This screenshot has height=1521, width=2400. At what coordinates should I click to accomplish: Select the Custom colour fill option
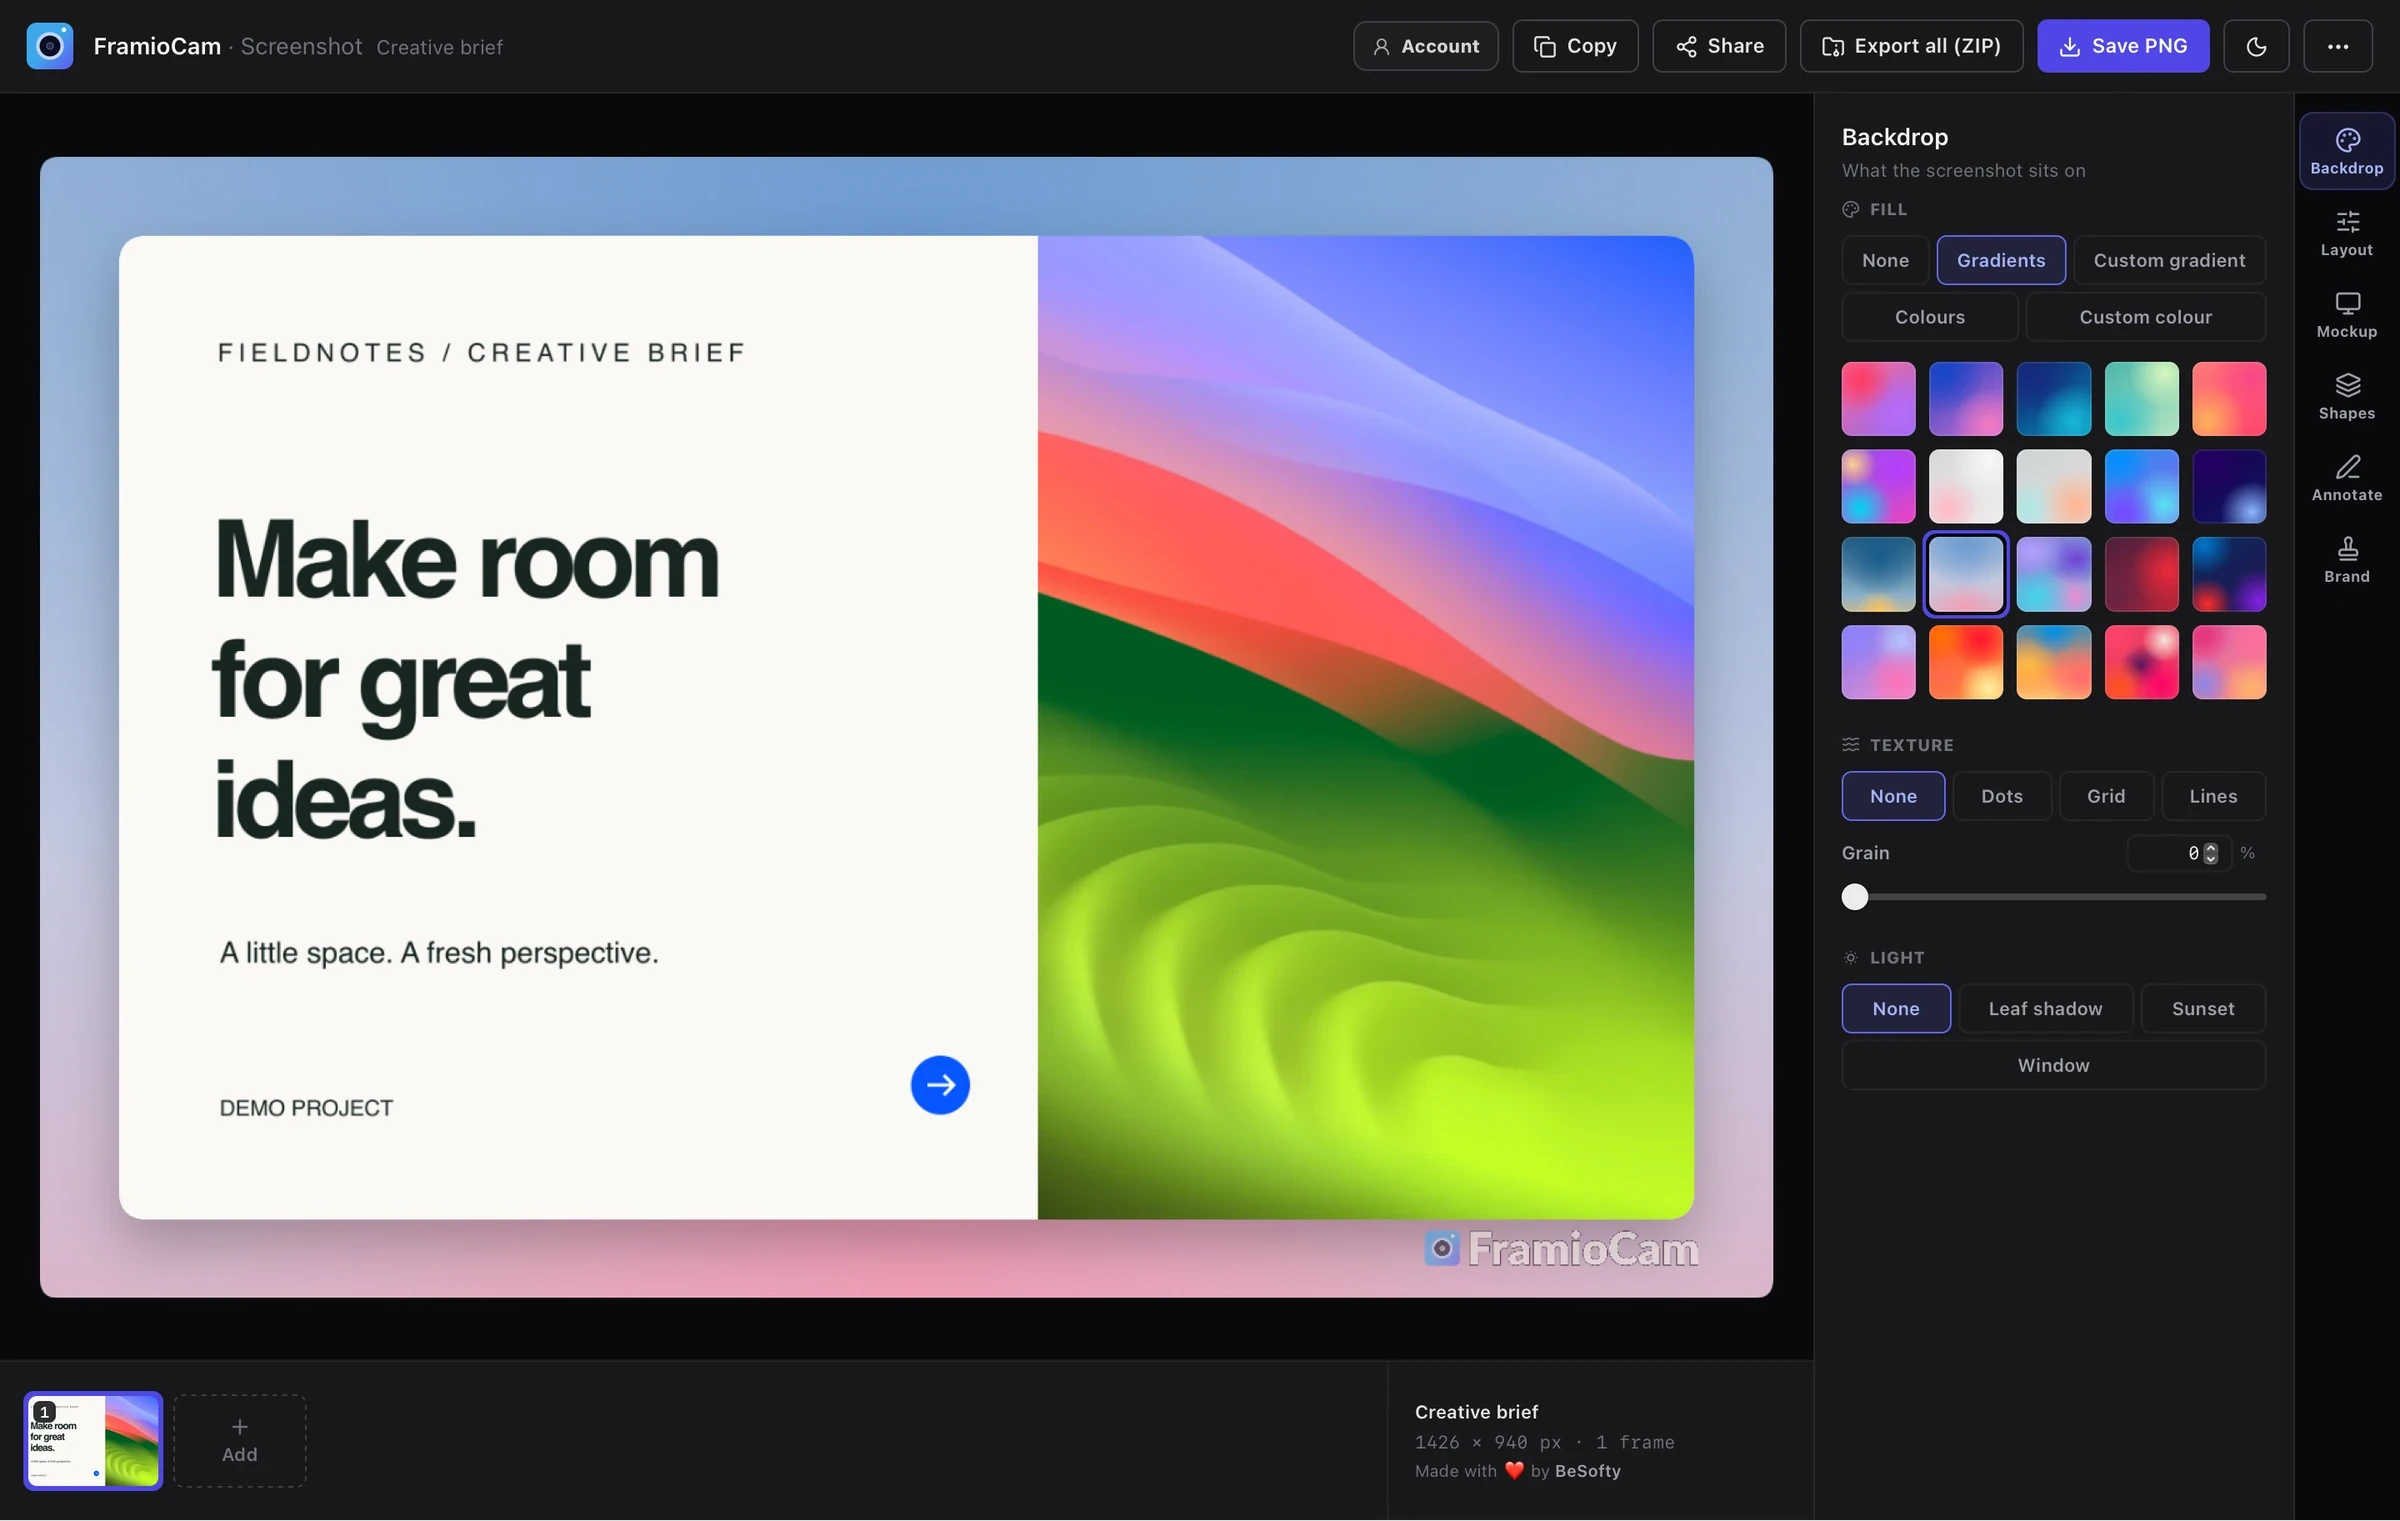point(2146,317)
